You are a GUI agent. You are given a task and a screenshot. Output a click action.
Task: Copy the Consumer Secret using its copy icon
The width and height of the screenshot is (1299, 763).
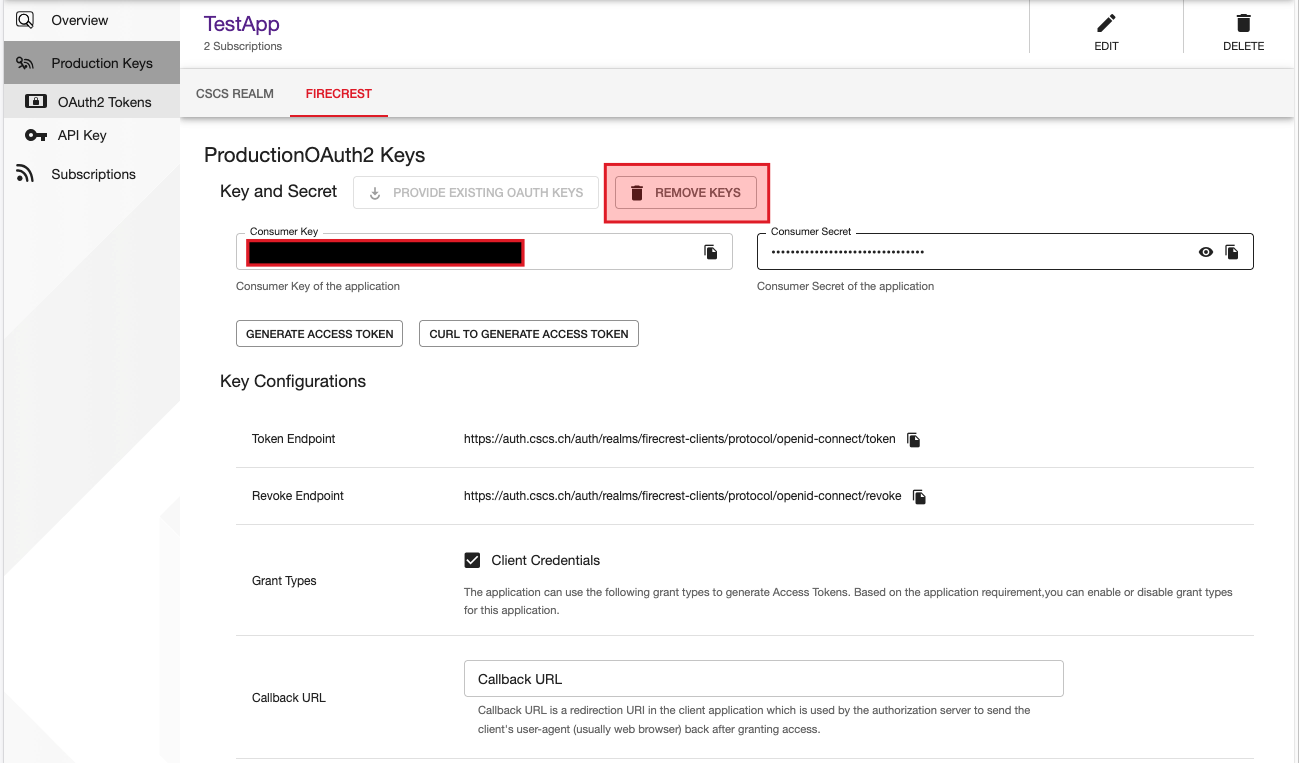point(1233,252)
